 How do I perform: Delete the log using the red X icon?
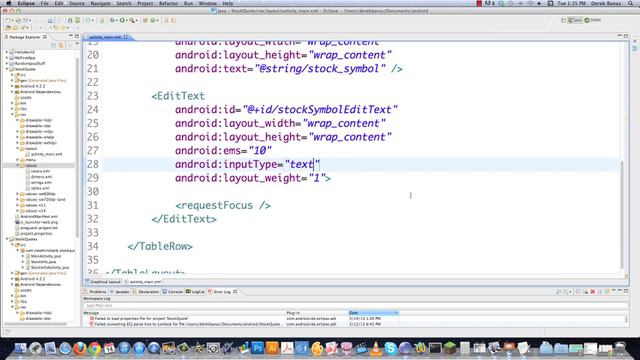pos(593,291)
